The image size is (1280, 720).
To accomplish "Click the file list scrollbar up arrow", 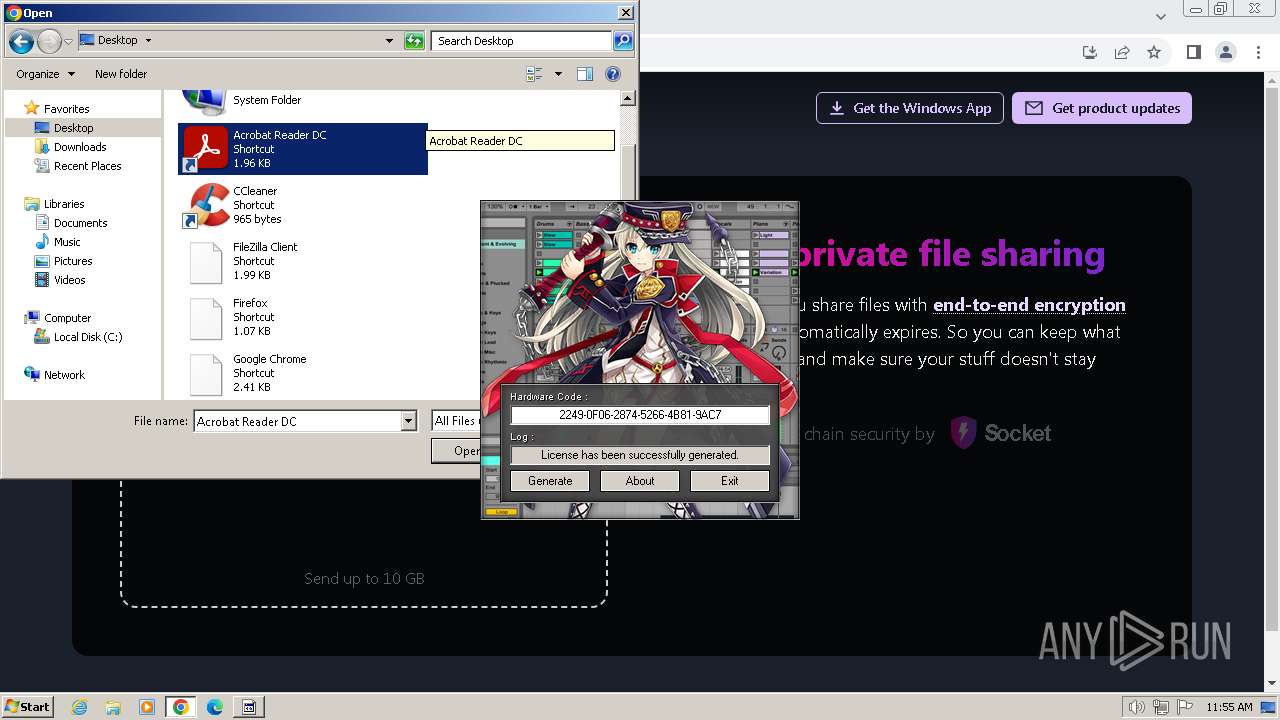I will coord(628,98).
